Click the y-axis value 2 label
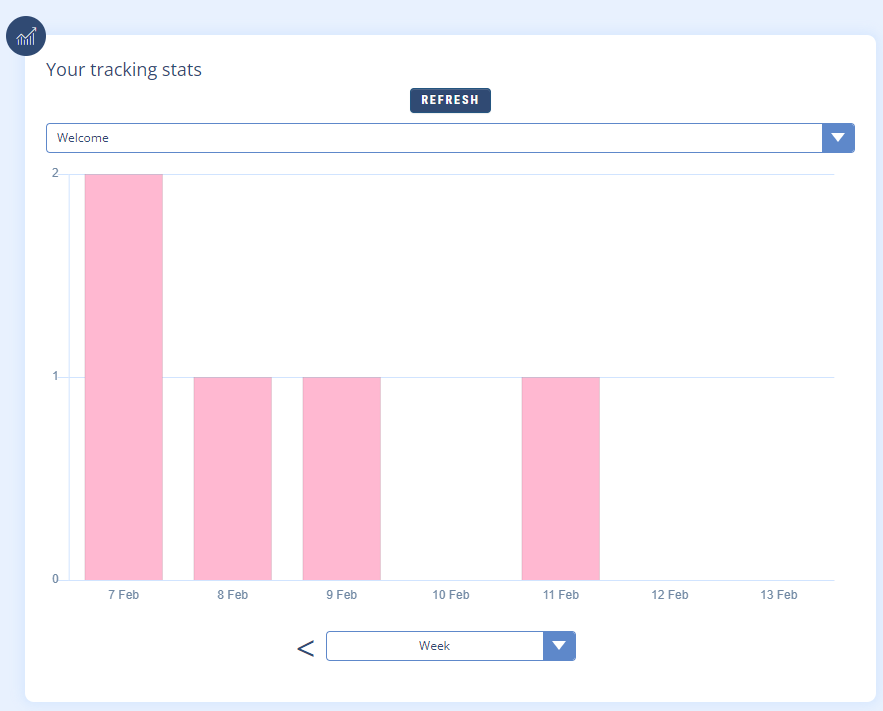883x711 pixels. [x=55, y=174]
